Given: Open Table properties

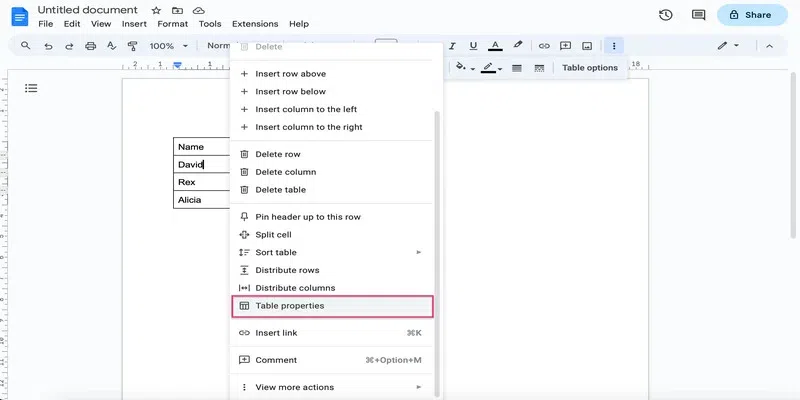Looking at the screenshot, I should click(x=332, y=306).
